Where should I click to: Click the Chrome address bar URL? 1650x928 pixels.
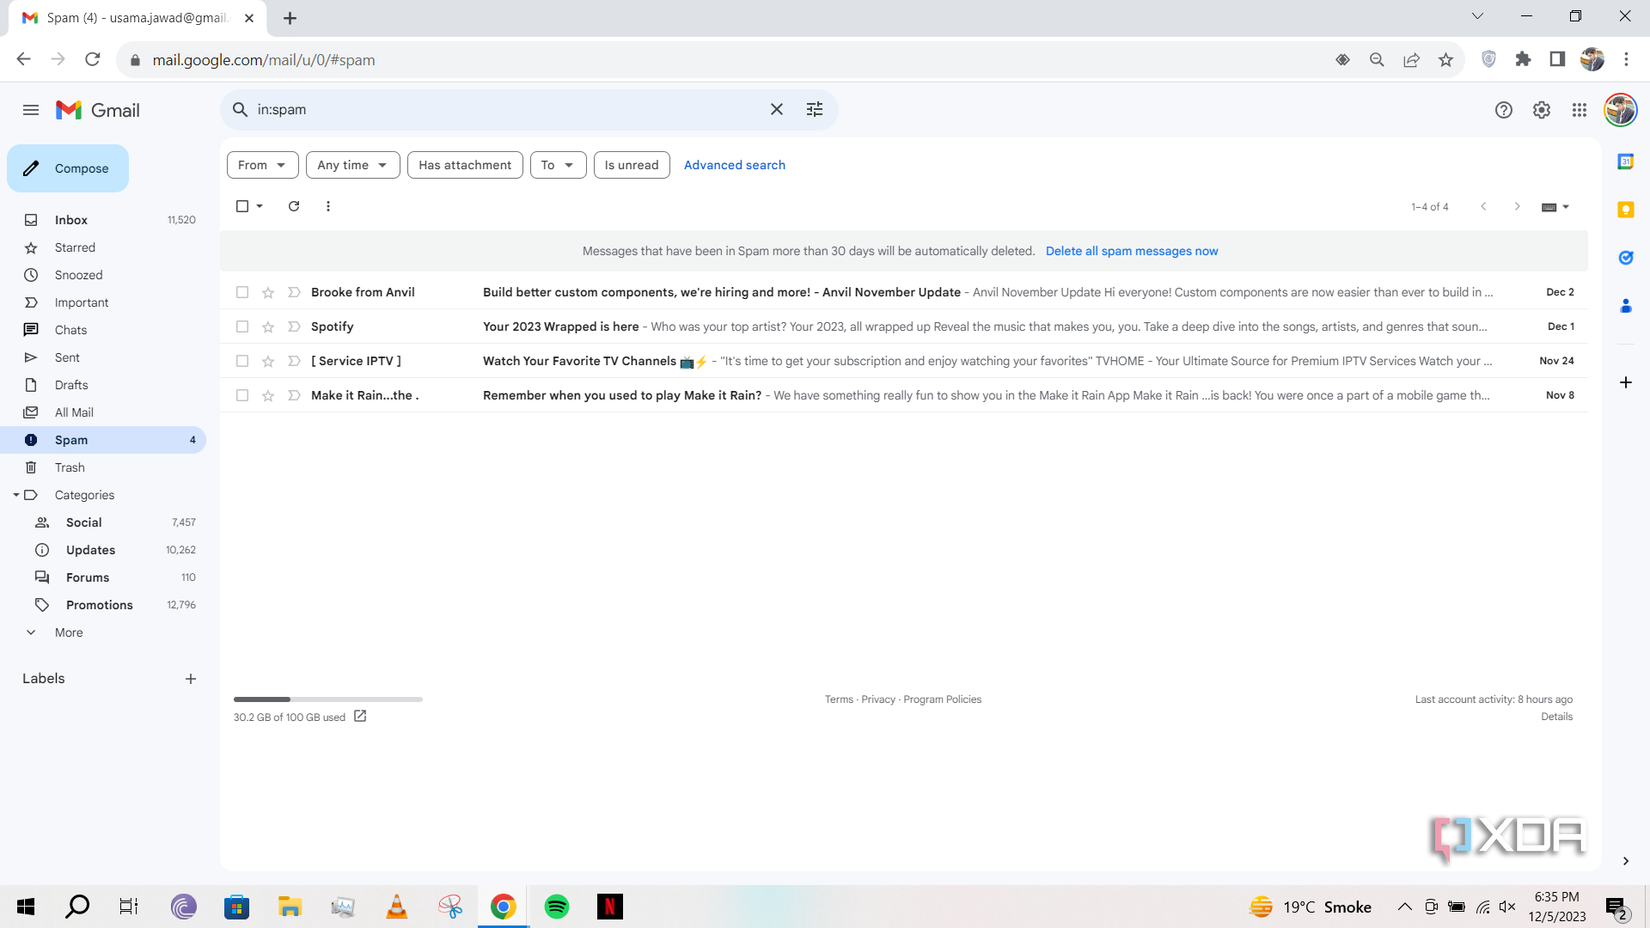point(264,60)
